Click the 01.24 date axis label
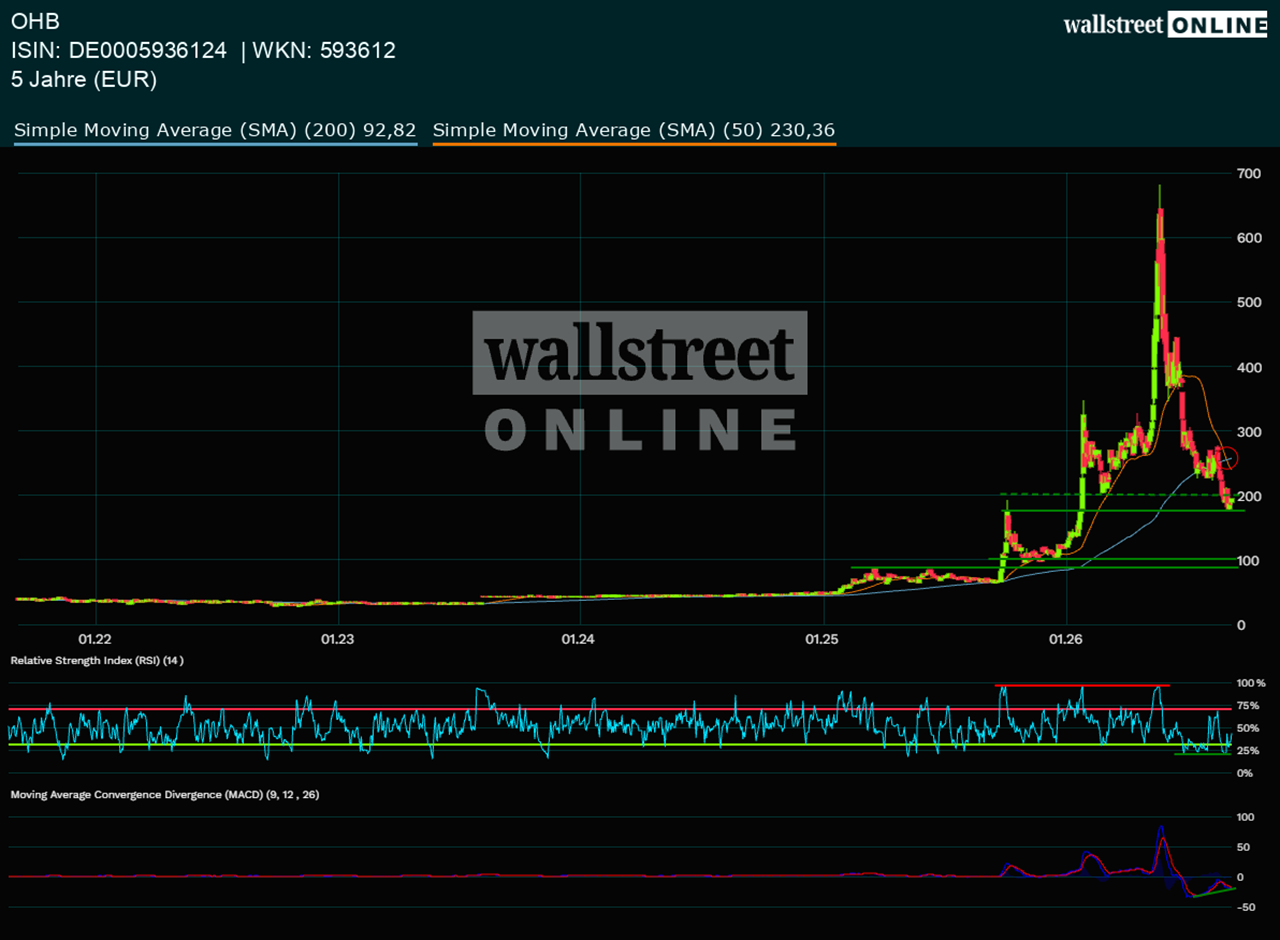Viewport: 1280px width, 940px height. (x=579, y=638)
